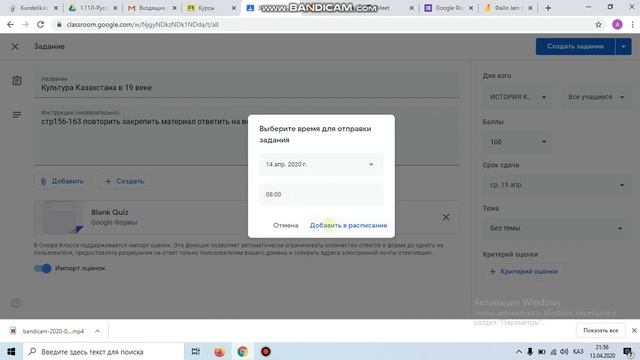
Task: Click the address bar URL
Action: (x=142, y=24)
